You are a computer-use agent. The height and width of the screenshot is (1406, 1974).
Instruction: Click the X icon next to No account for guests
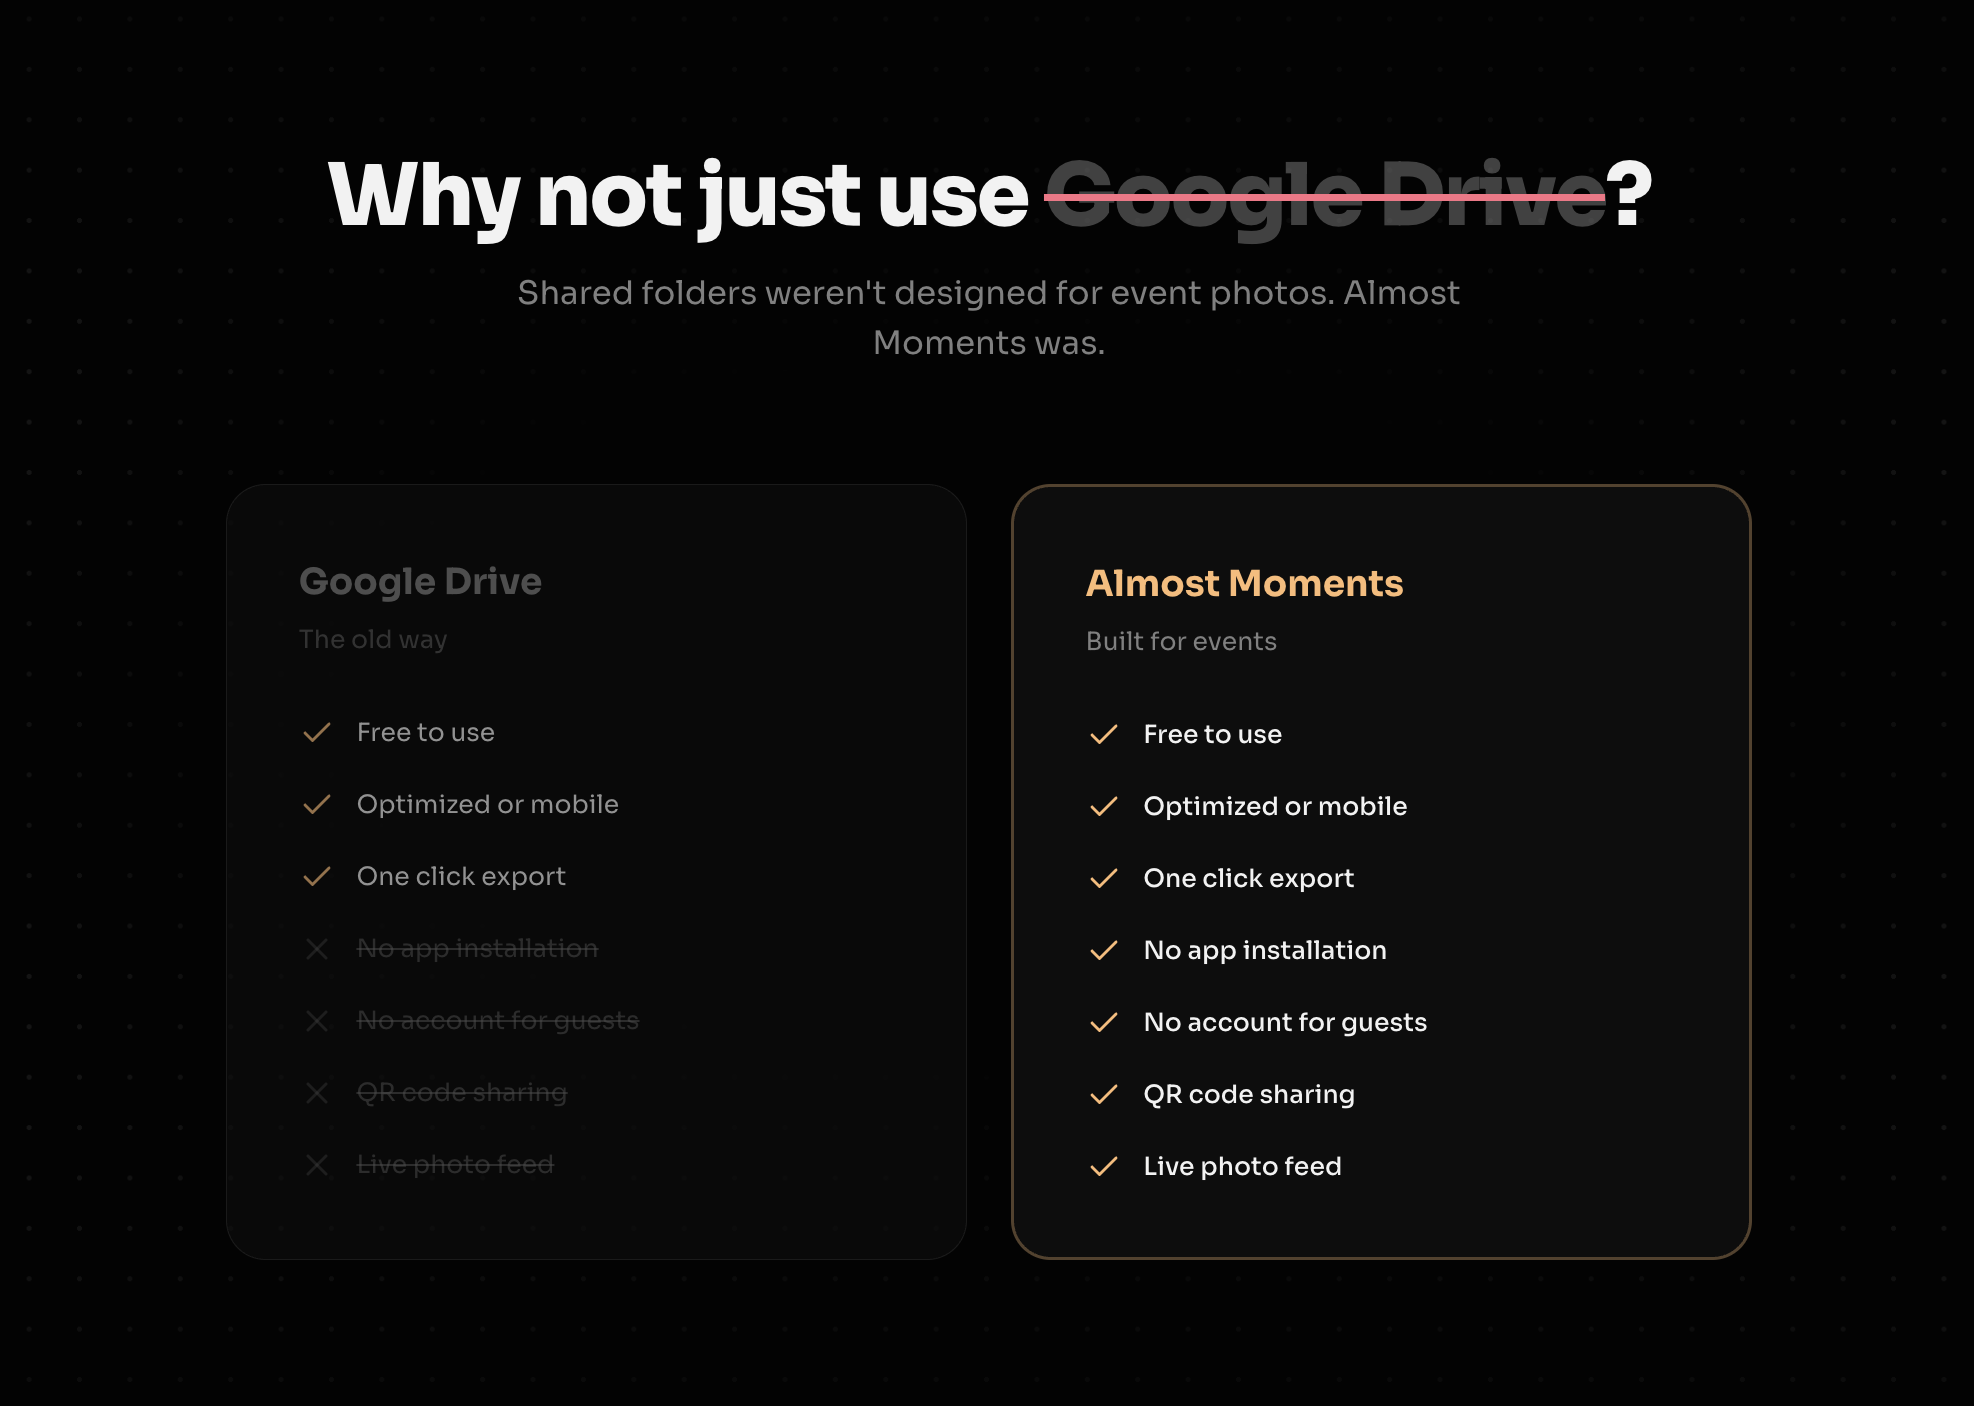tap(318, 1021)
